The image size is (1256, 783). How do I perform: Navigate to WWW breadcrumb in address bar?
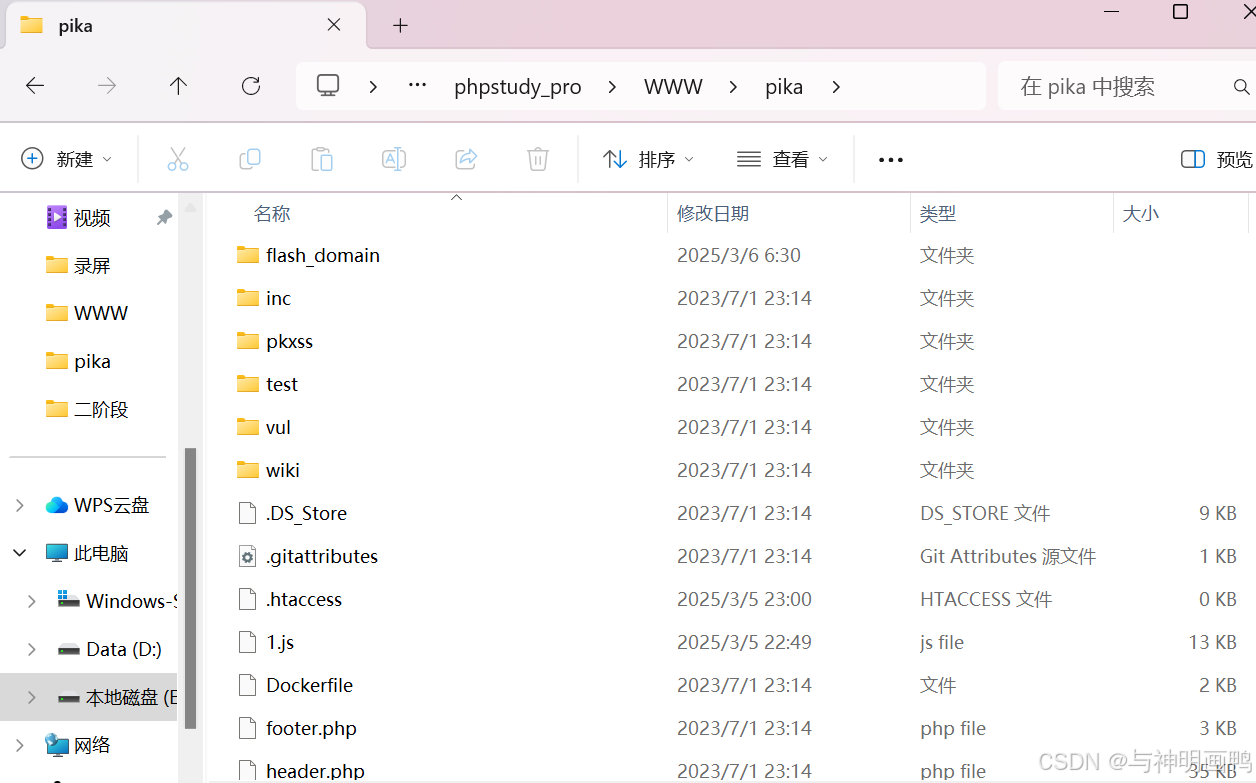coord(673,87)
